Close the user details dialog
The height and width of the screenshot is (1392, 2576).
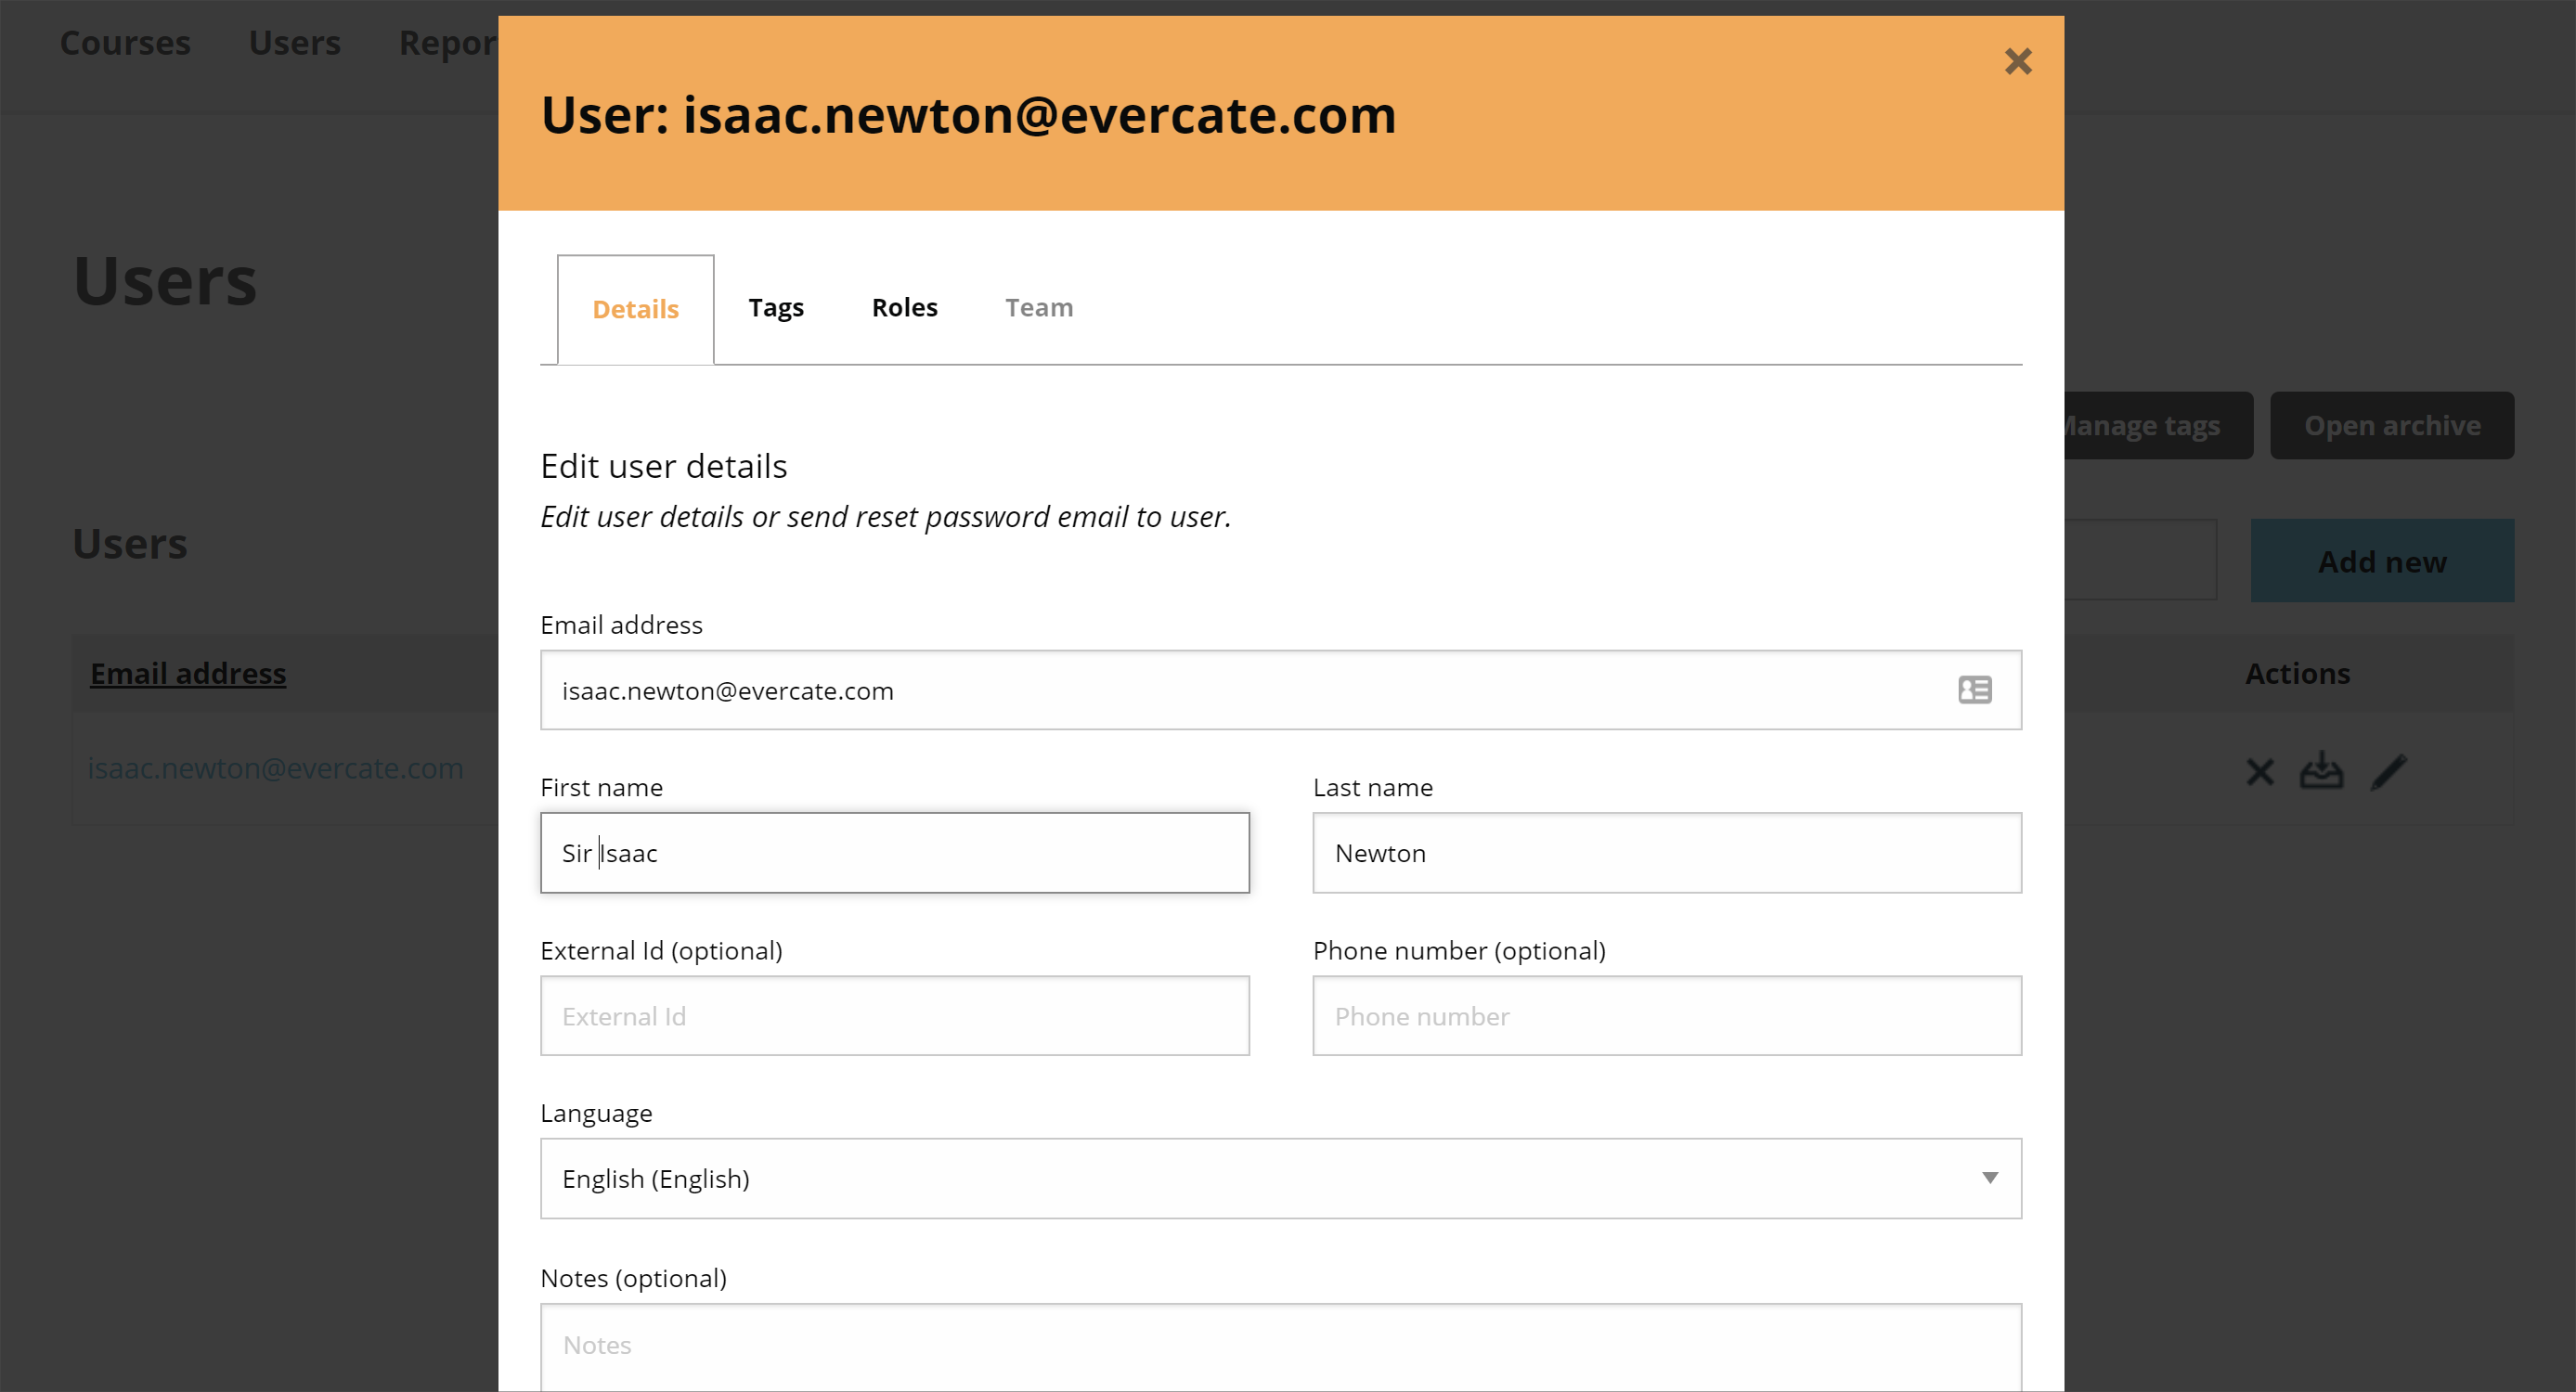click(x=2018, y=62)
